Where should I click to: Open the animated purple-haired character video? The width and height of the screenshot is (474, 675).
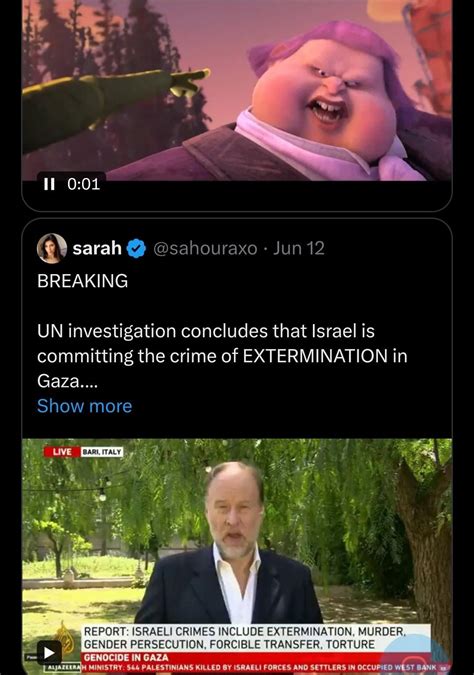coord(237,90)
